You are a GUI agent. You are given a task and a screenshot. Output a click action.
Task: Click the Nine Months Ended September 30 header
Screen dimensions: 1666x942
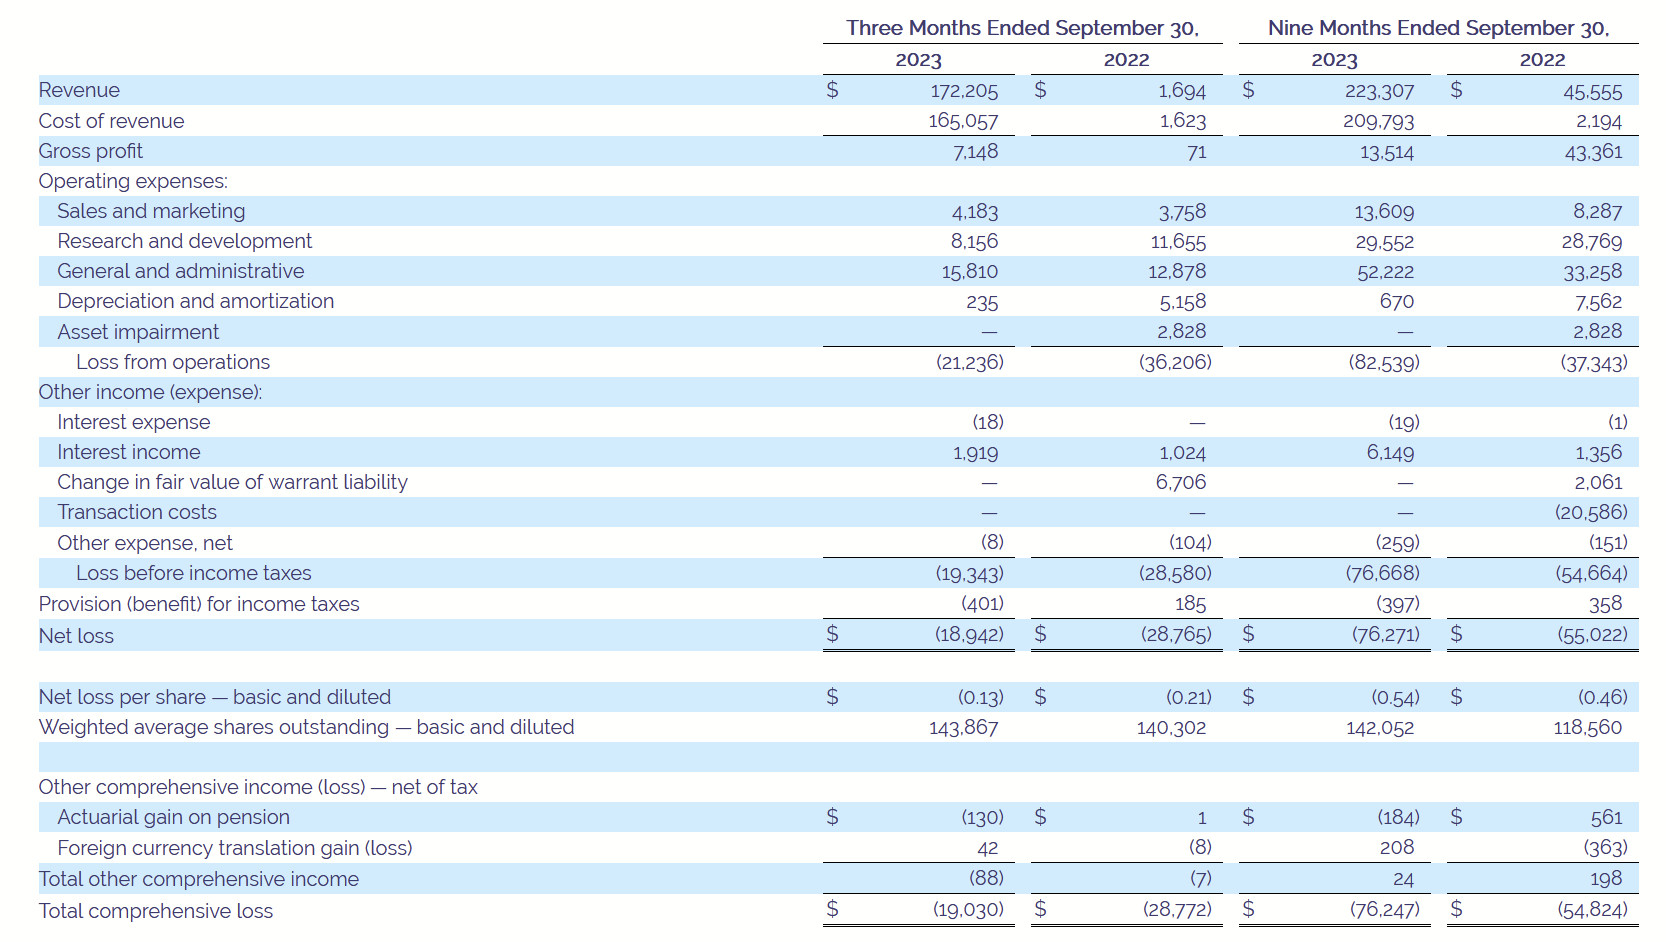tap(1438, 28)
